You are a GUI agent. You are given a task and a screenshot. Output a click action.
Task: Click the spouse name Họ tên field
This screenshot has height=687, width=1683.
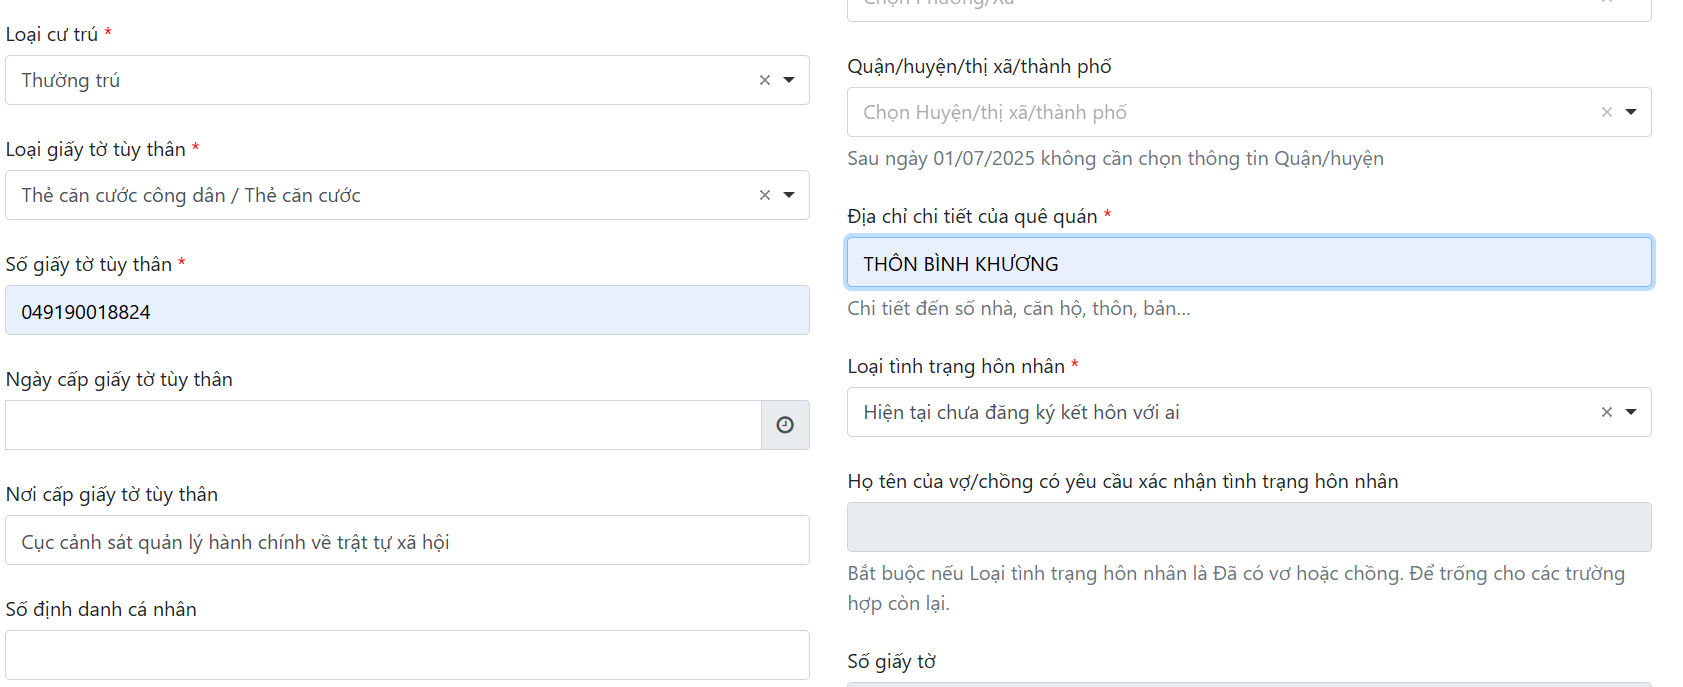pyautogui.click(x=1248, y=527)
